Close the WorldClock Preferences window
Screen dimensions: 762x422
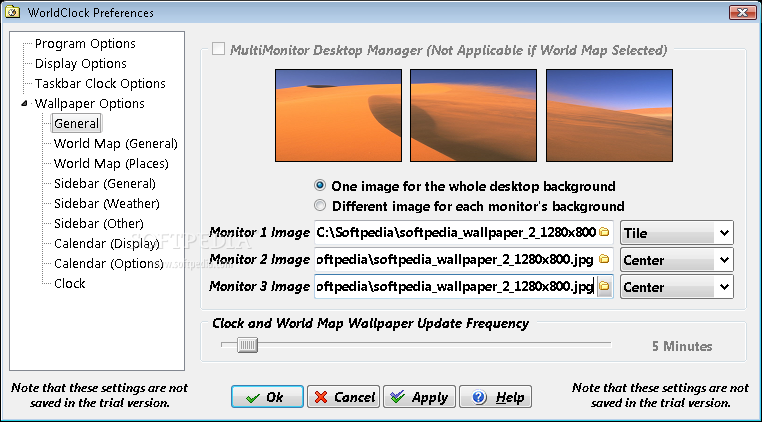pos(743,13)
